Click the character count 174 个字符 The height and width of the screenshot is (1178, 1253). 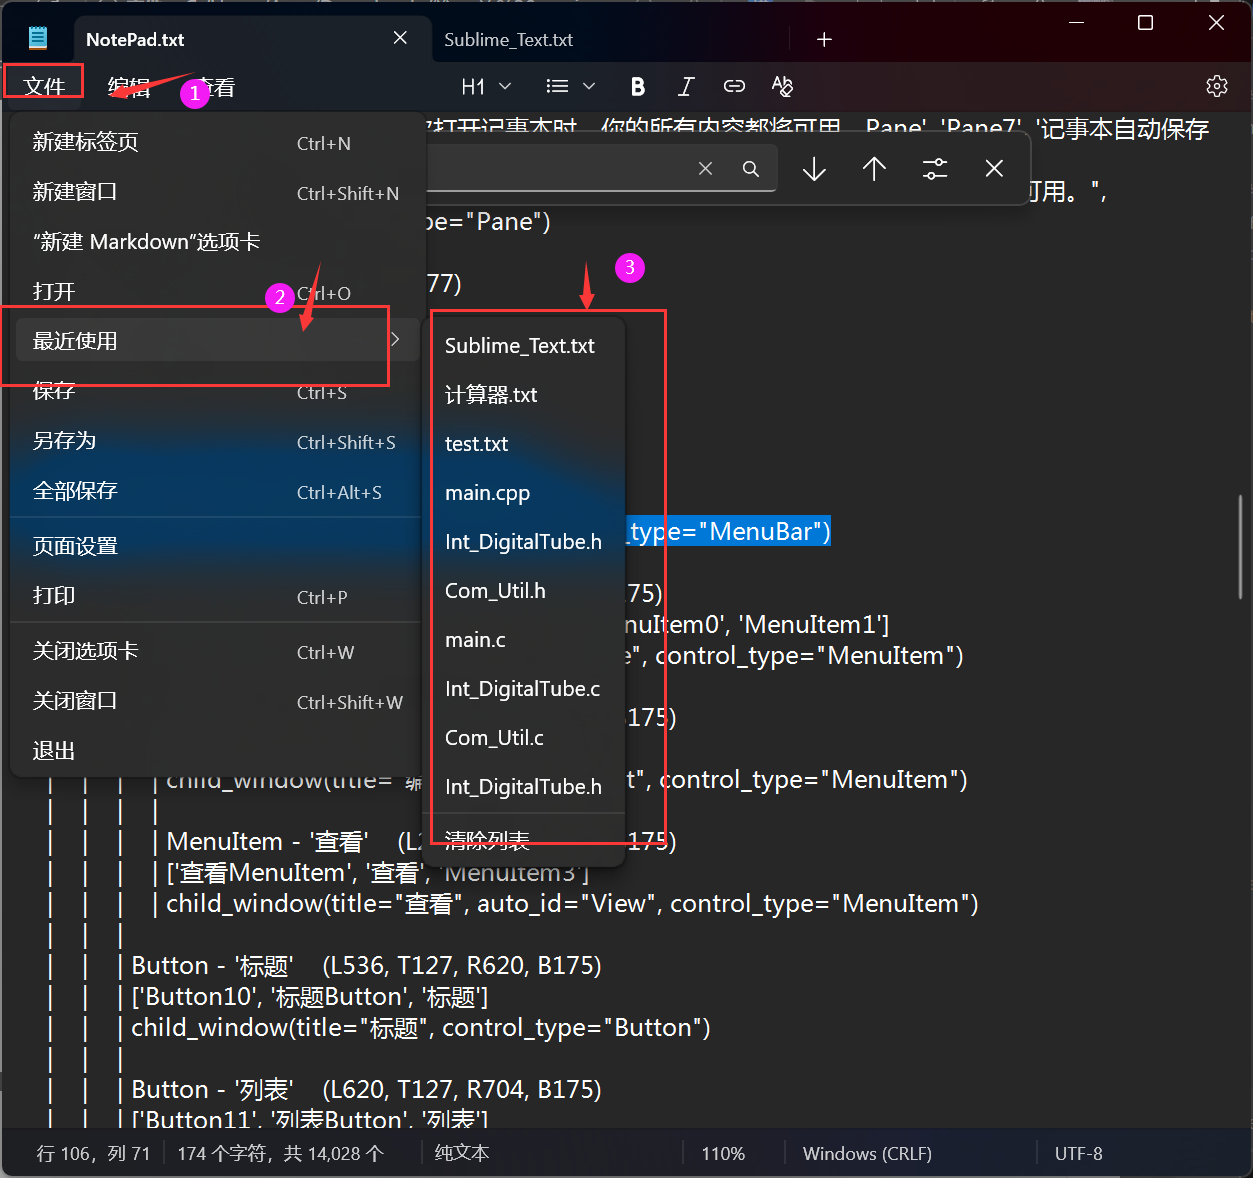(x=280, y=1154)
